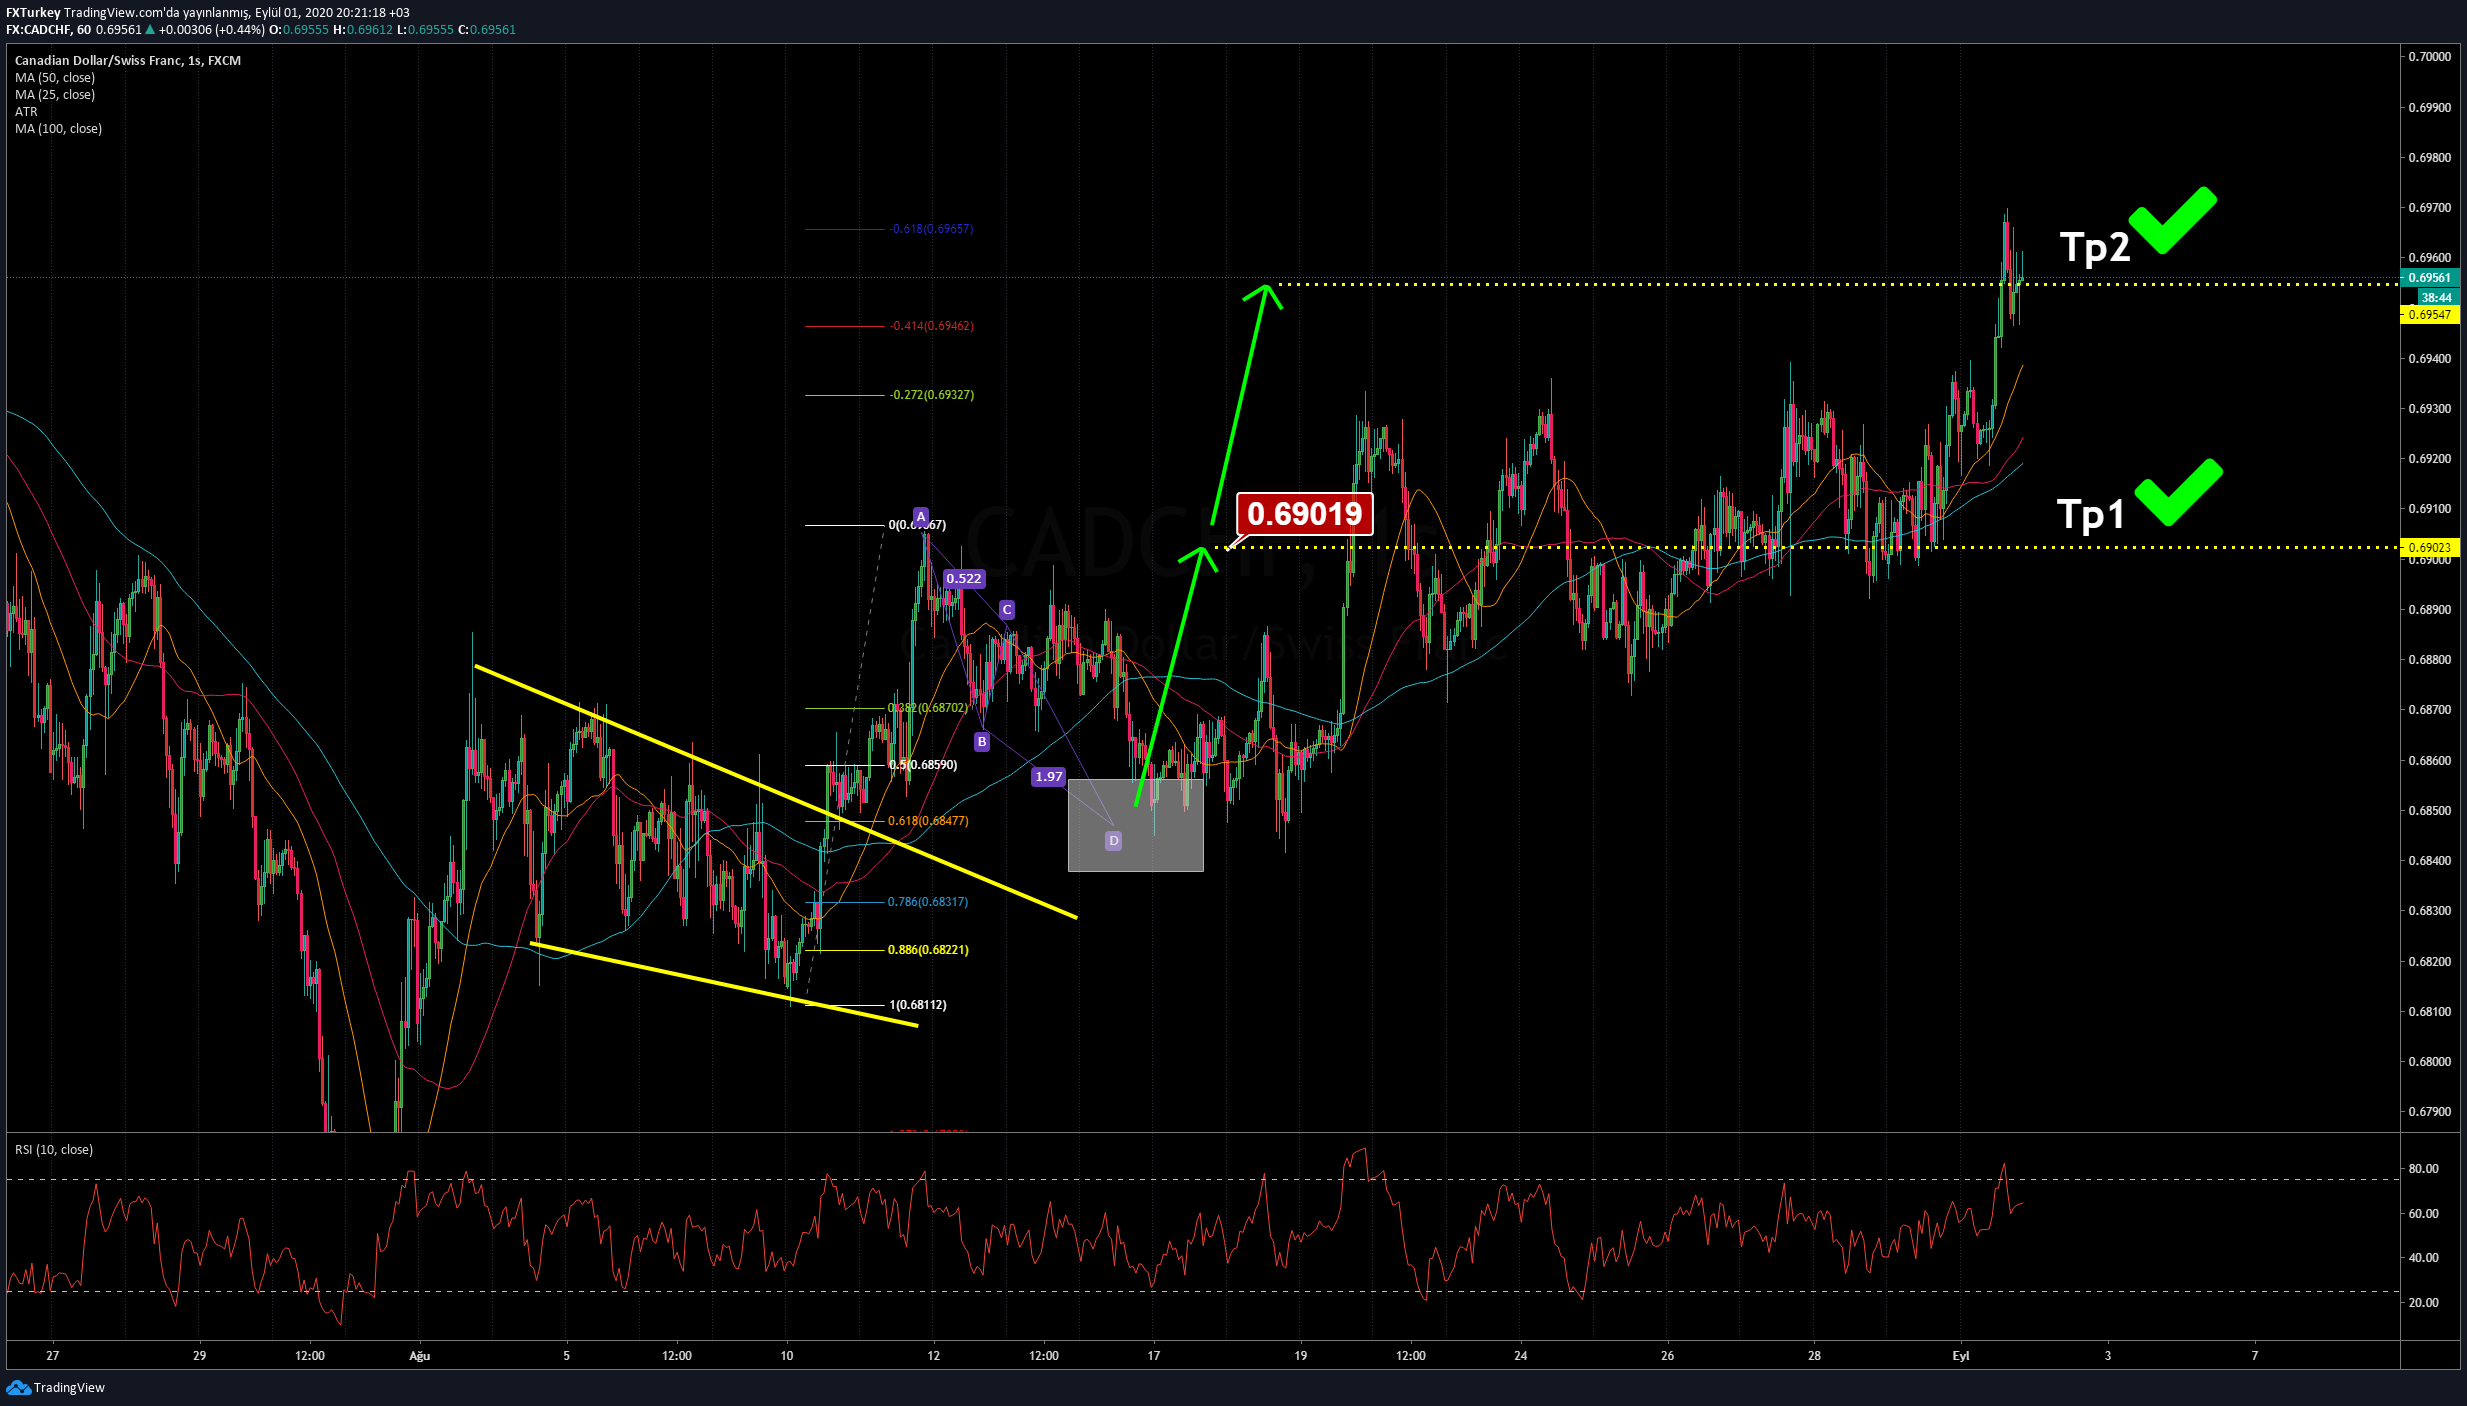This screenshot has width=2467, height=1406.
Task: Select the -0.414(0.69462) Fibonacci label
Action: (x=931, y=326)
